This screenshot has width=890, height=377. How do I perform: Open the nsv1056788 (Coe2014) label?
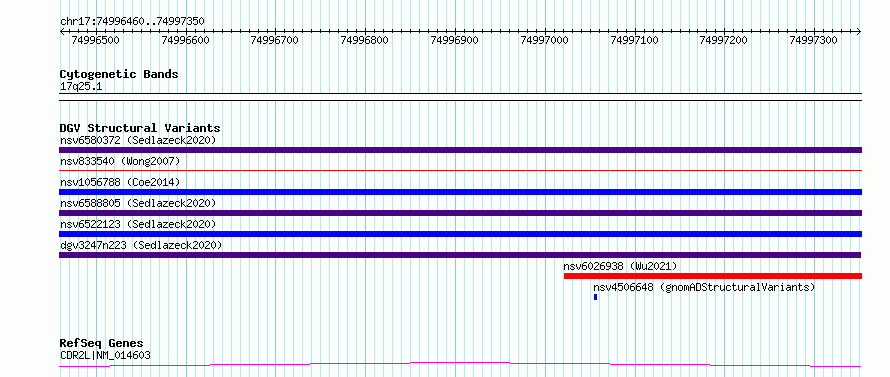(x=120, y=182)
